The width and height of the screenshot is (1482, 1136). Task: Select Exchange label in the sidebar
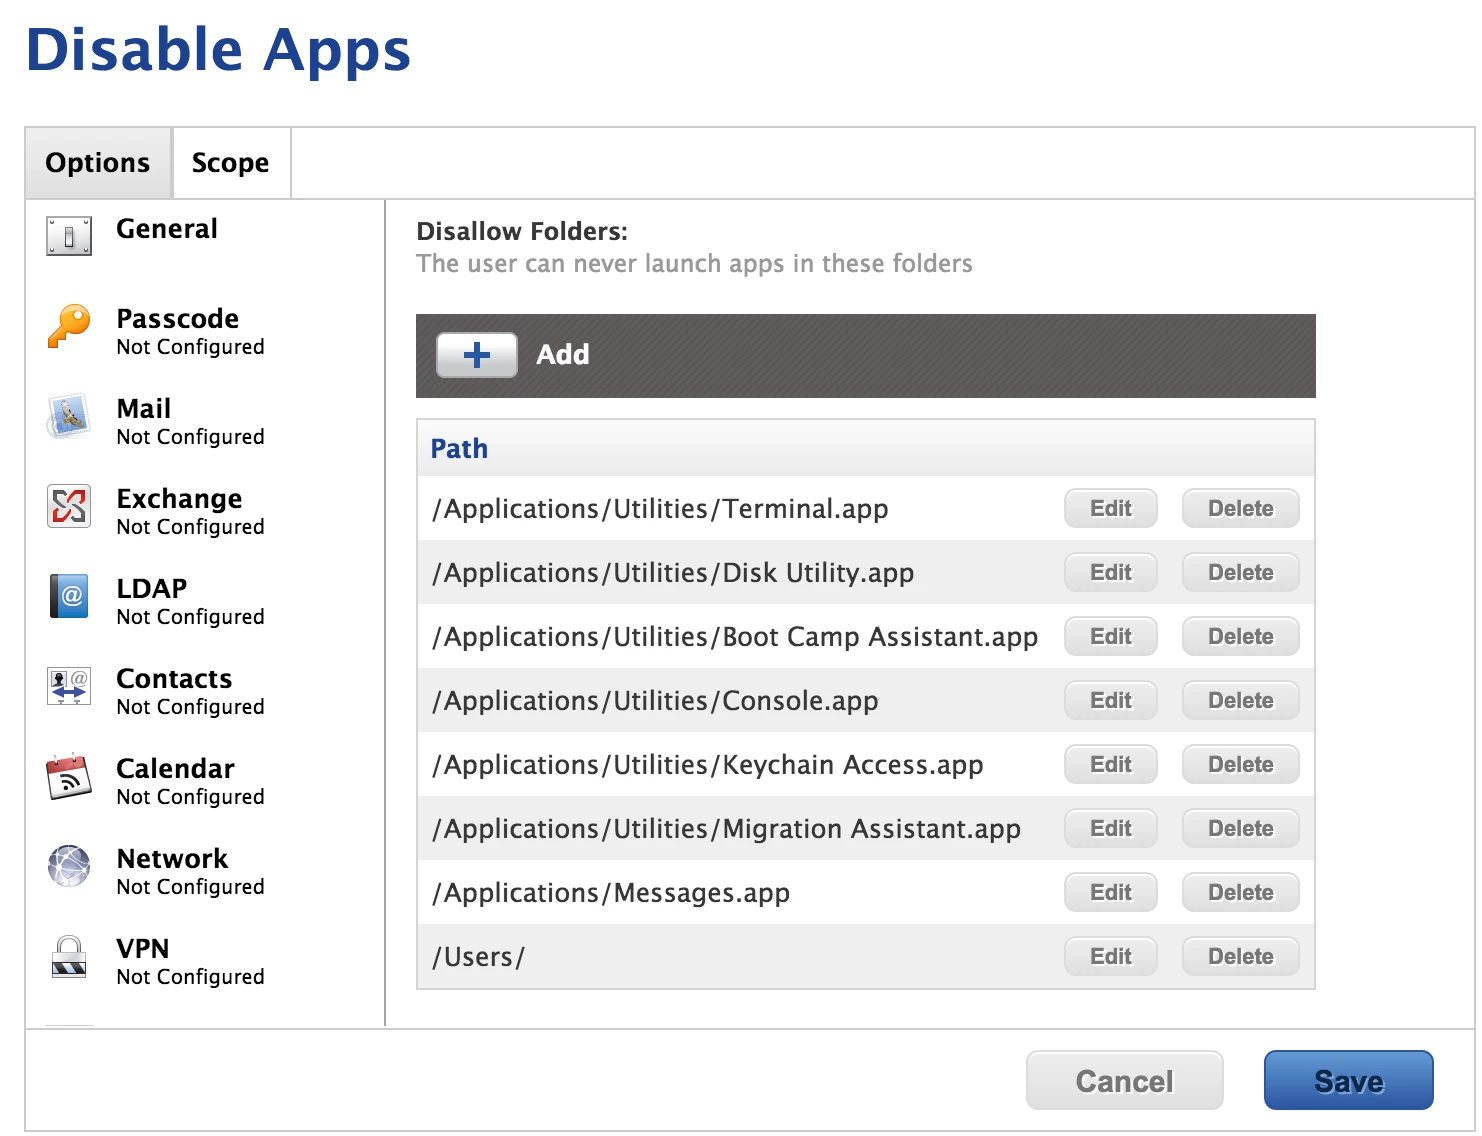(x=180, y=499)
